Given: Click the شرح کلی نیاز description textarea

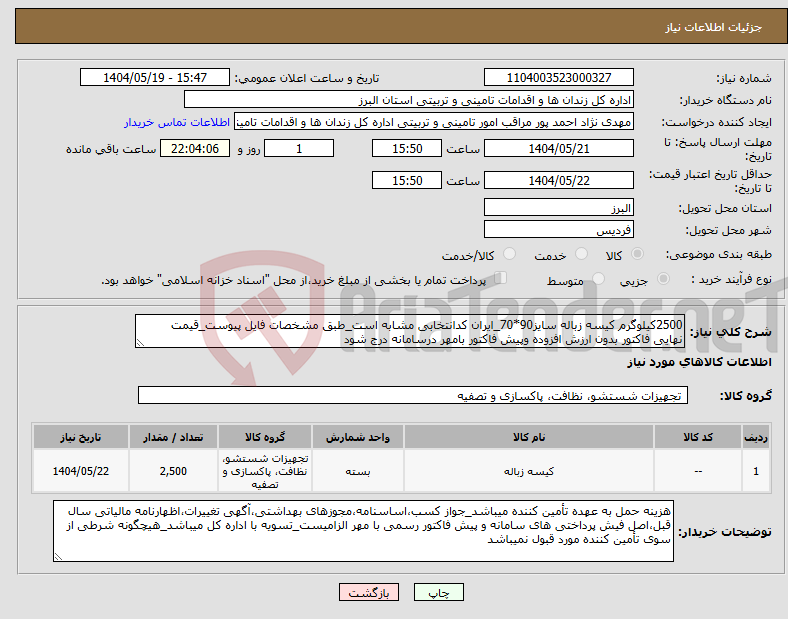Looking at the screenshot, I should pos(410,332).
